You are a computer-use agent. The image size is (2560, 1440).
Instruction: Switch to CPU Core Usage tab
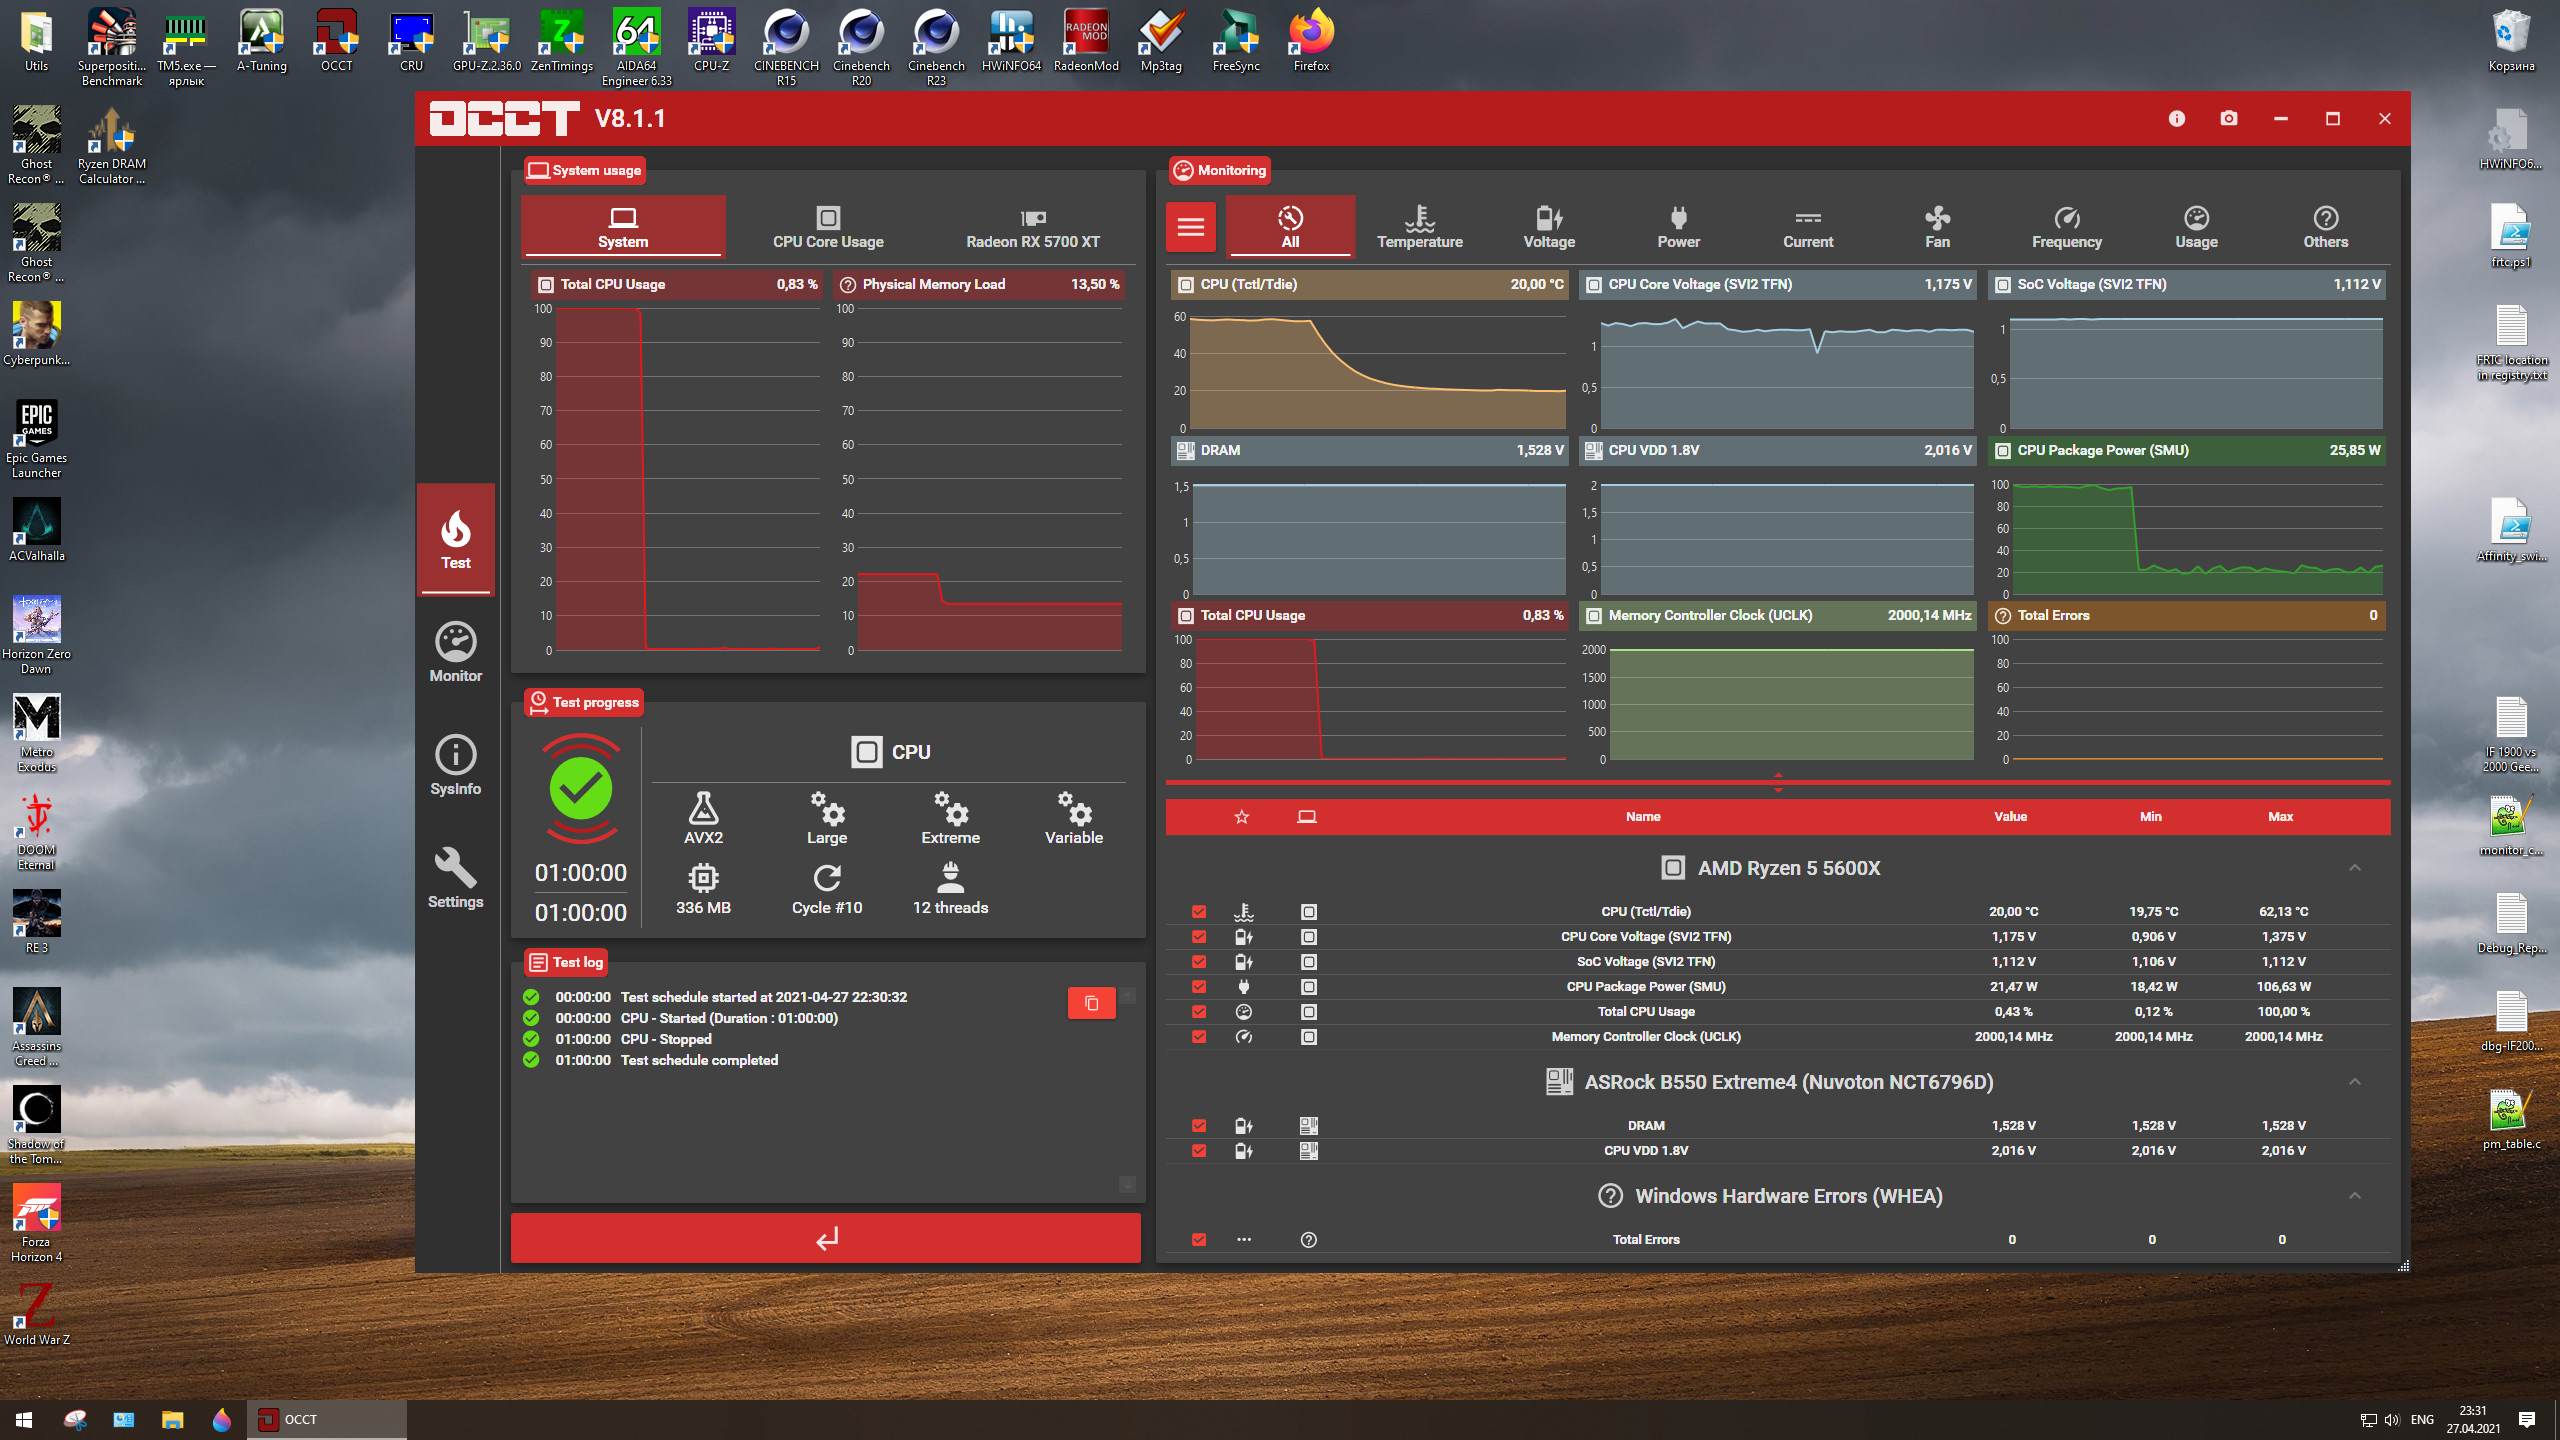[828, 227]
